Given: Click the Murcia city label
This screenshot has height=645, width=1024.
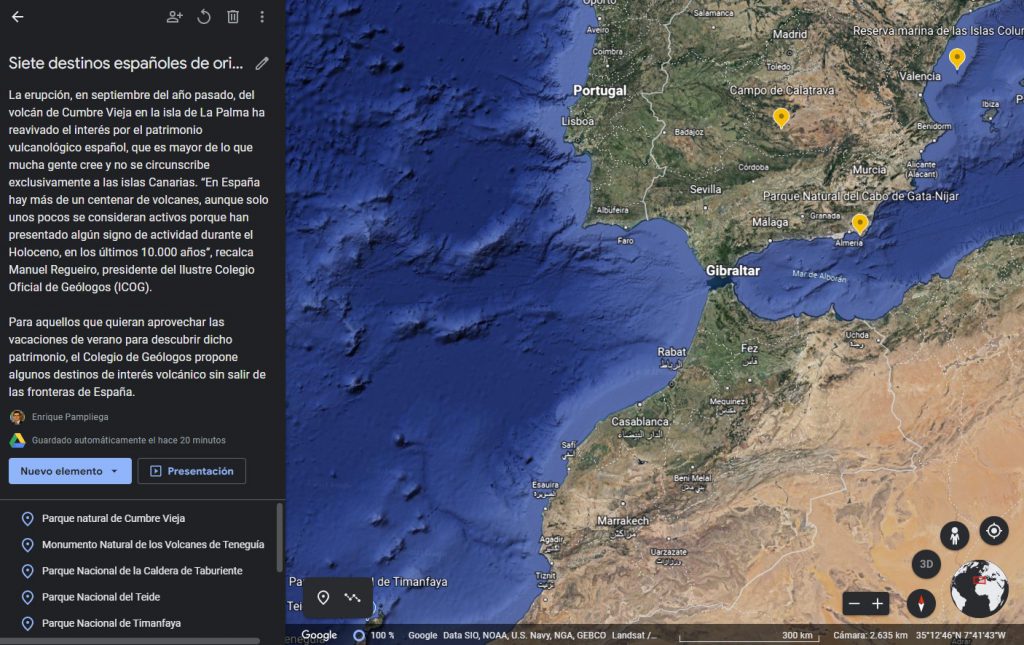Looking at the screenshot, I should pyautogui.click(x=869, y=170).
